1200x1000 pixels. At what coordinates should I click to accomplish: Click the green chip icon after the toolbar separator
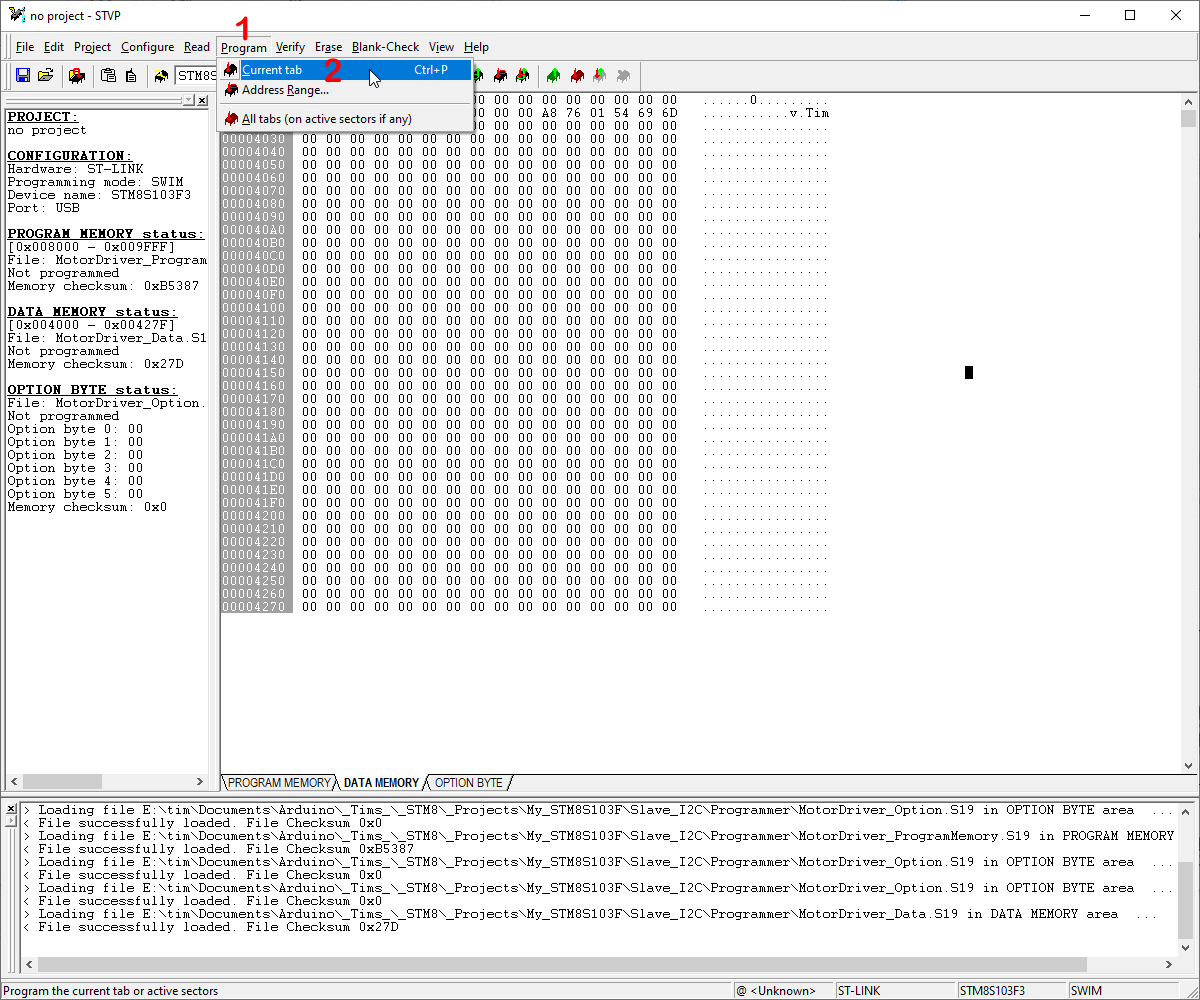pos(554,75)
